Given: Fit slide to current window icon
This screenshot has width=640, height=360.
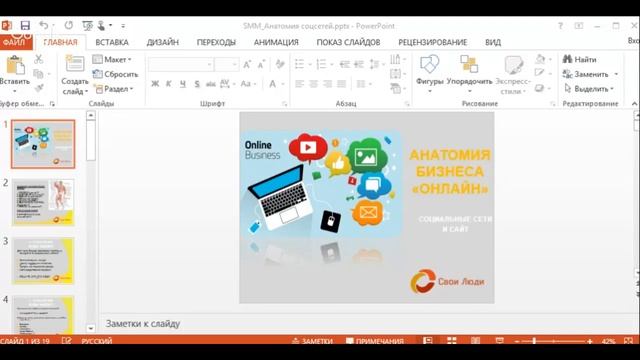Looking at the screenshot, I should click(629, 340).
